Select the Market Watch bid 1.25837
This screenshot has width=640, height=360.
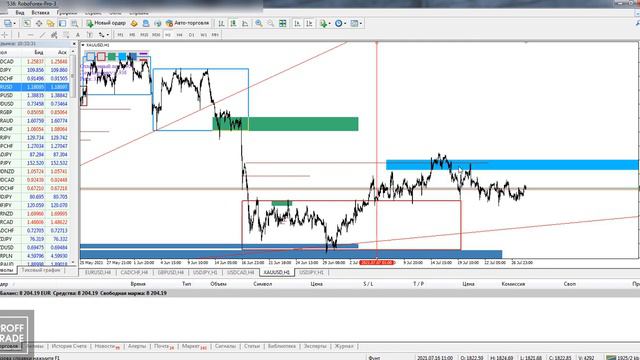(x=36, y=61)
